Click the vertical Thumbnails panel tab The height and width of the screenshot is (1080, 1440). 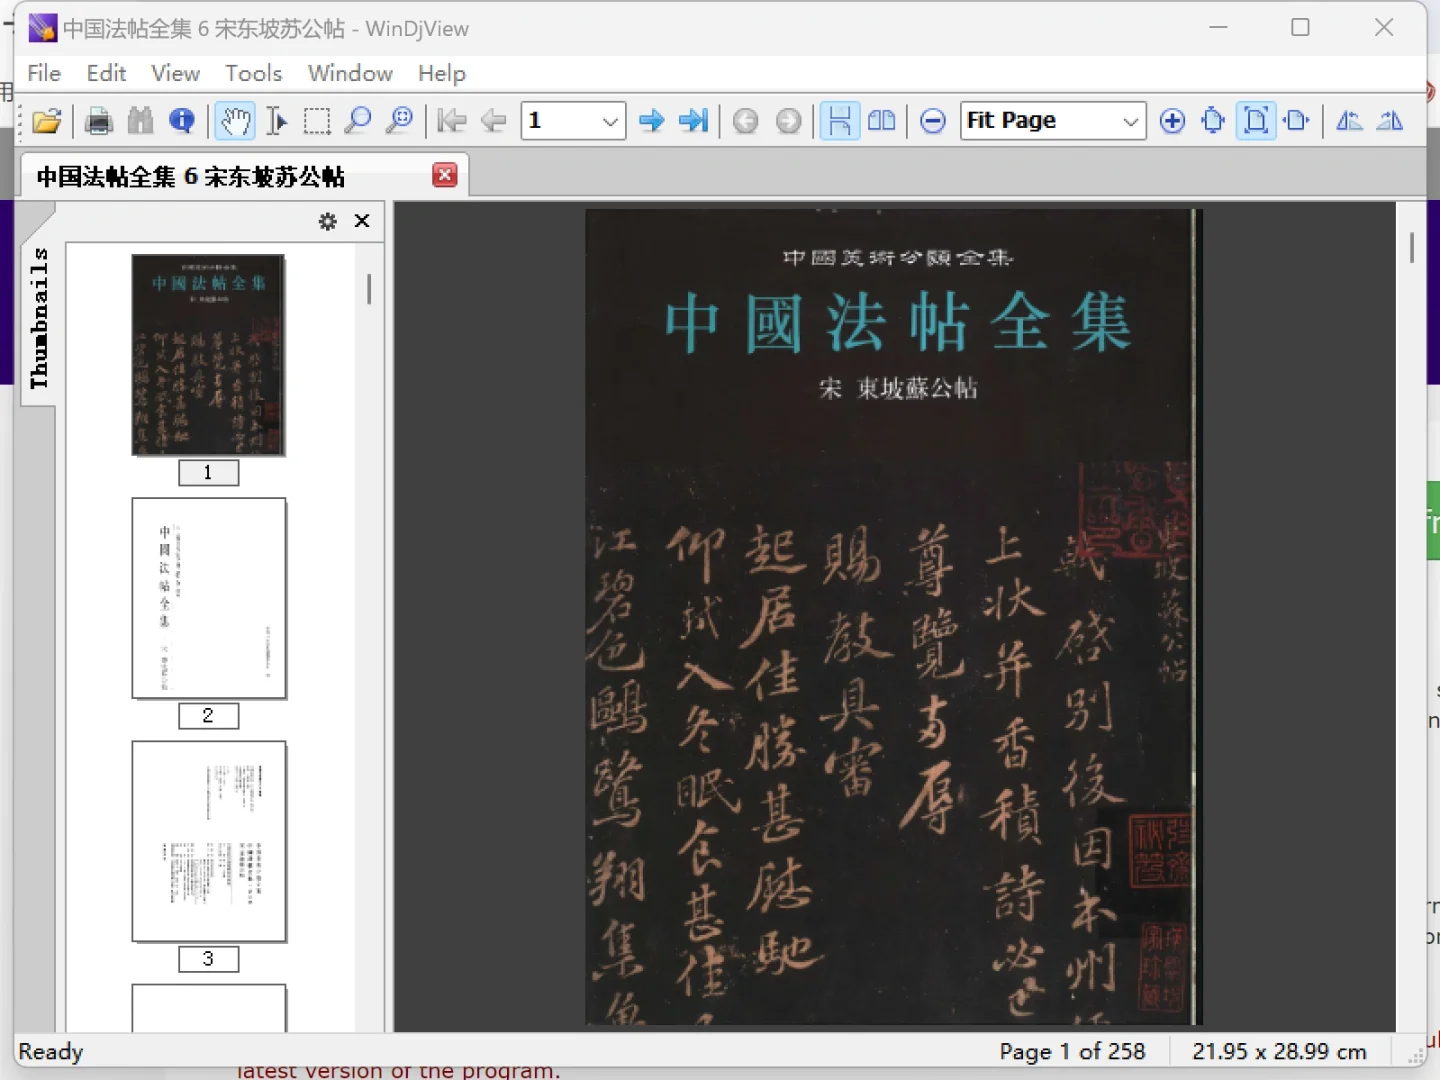point(38,318)
